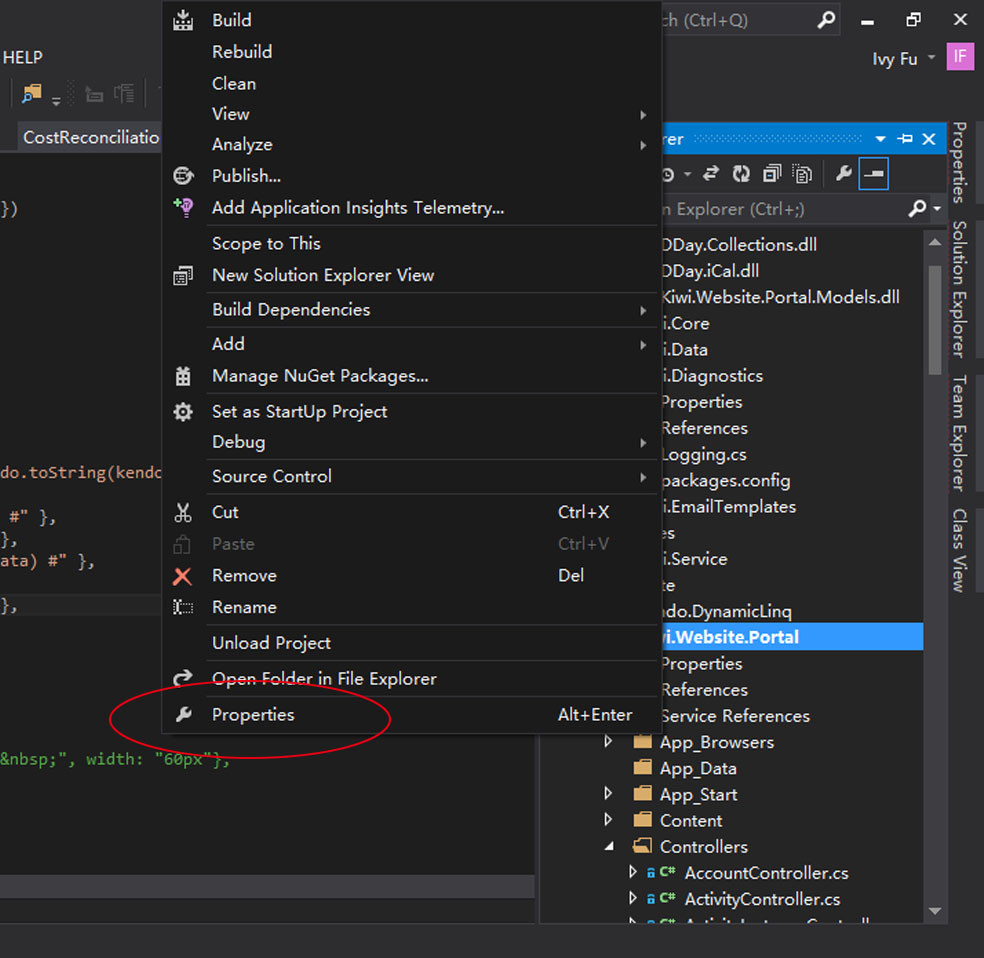Viewport: 984px width, 958px height.
Task: Open the search options dropdown arrow
Action: (x=938, y=208)
